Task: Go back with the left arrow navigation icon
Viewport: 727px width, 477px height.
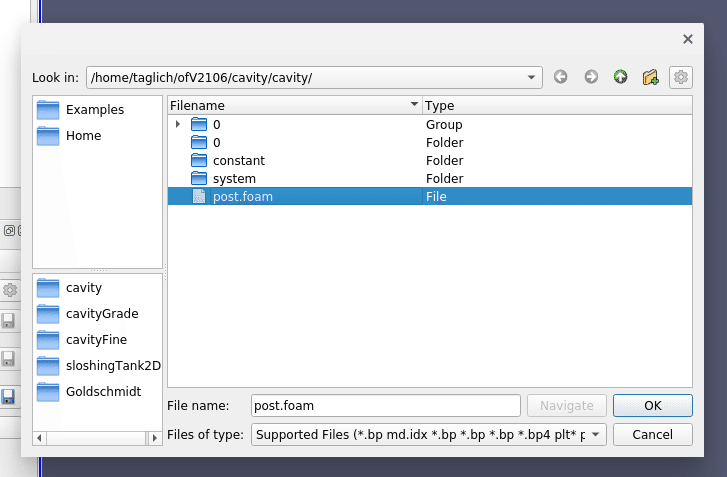Action: tap(561, 77)
